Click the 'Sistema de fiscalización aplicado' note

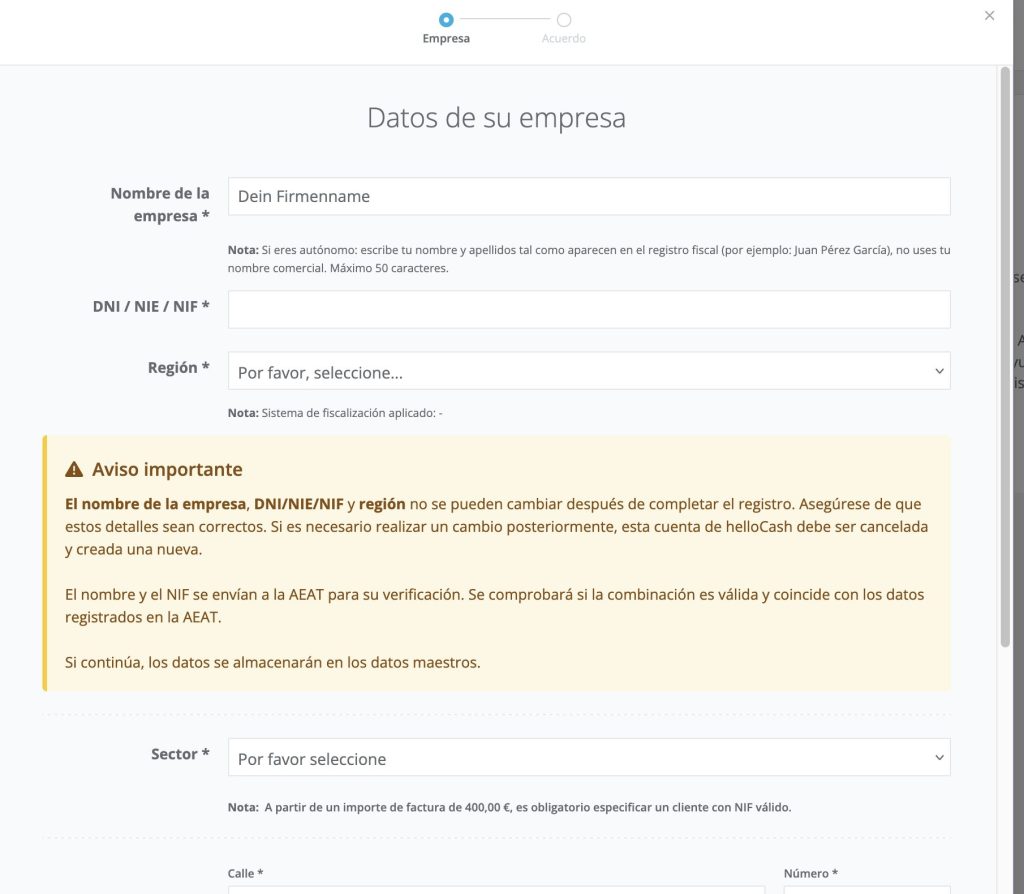click(335, 413)
